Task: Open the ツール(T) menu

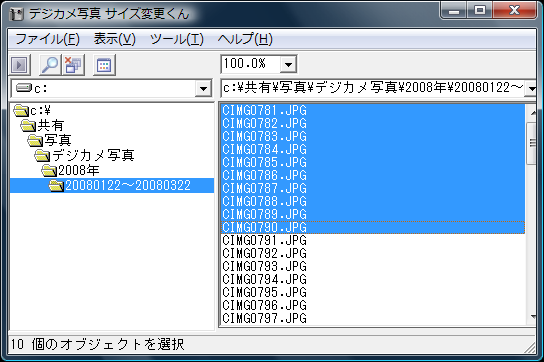Action: (x=177, y=39)
